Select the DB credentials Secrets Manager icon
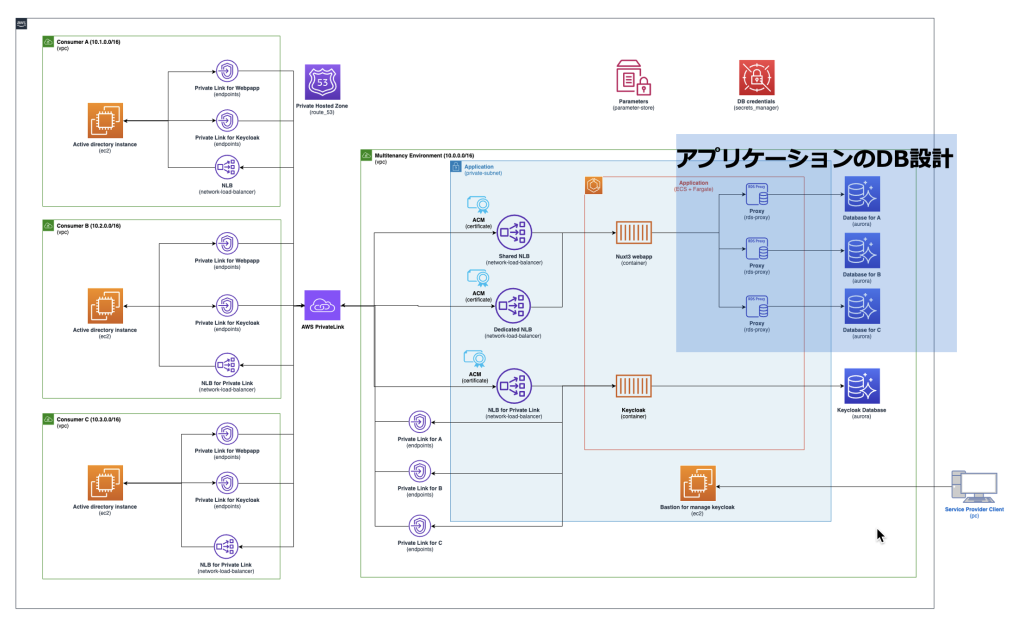 pyautogui.click(x=756, y=78)
